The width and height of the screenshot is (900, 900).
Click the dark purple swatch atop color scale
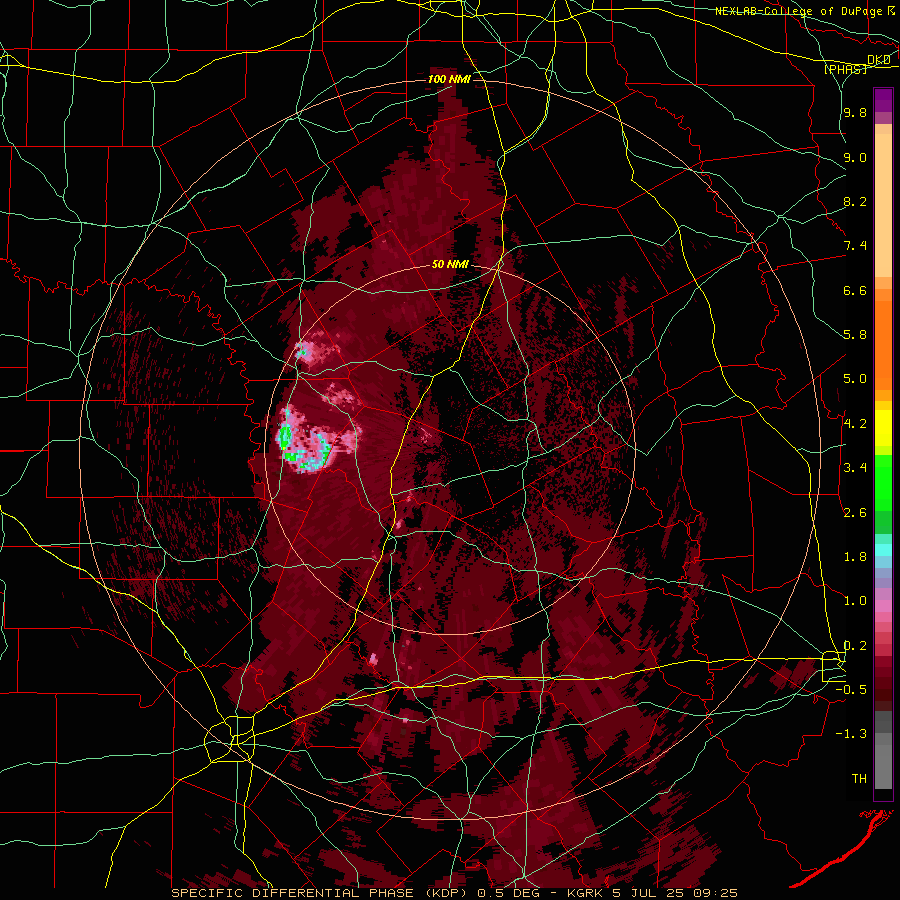coord(883,100)
